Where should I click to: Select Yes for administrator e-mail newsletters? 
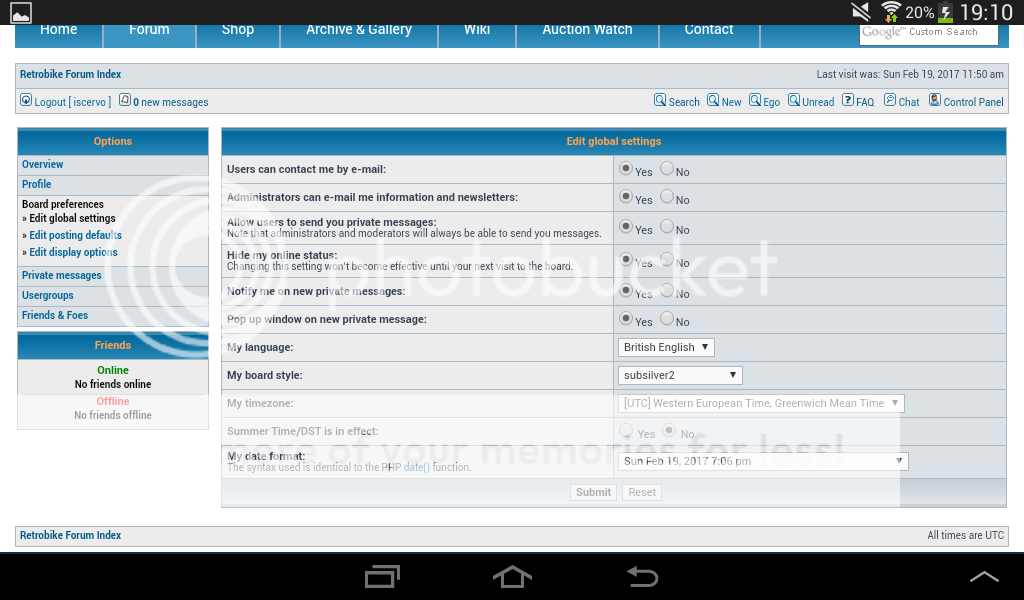coord(626,197)
